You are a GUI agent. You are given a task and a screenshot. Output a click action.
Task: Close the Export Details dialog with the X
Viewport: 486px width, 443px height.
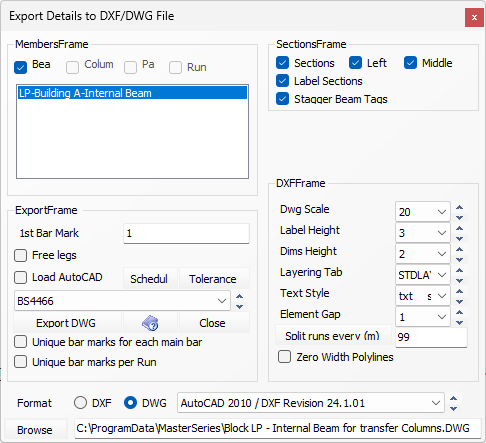pyautogui.click(x=474, y=17)
